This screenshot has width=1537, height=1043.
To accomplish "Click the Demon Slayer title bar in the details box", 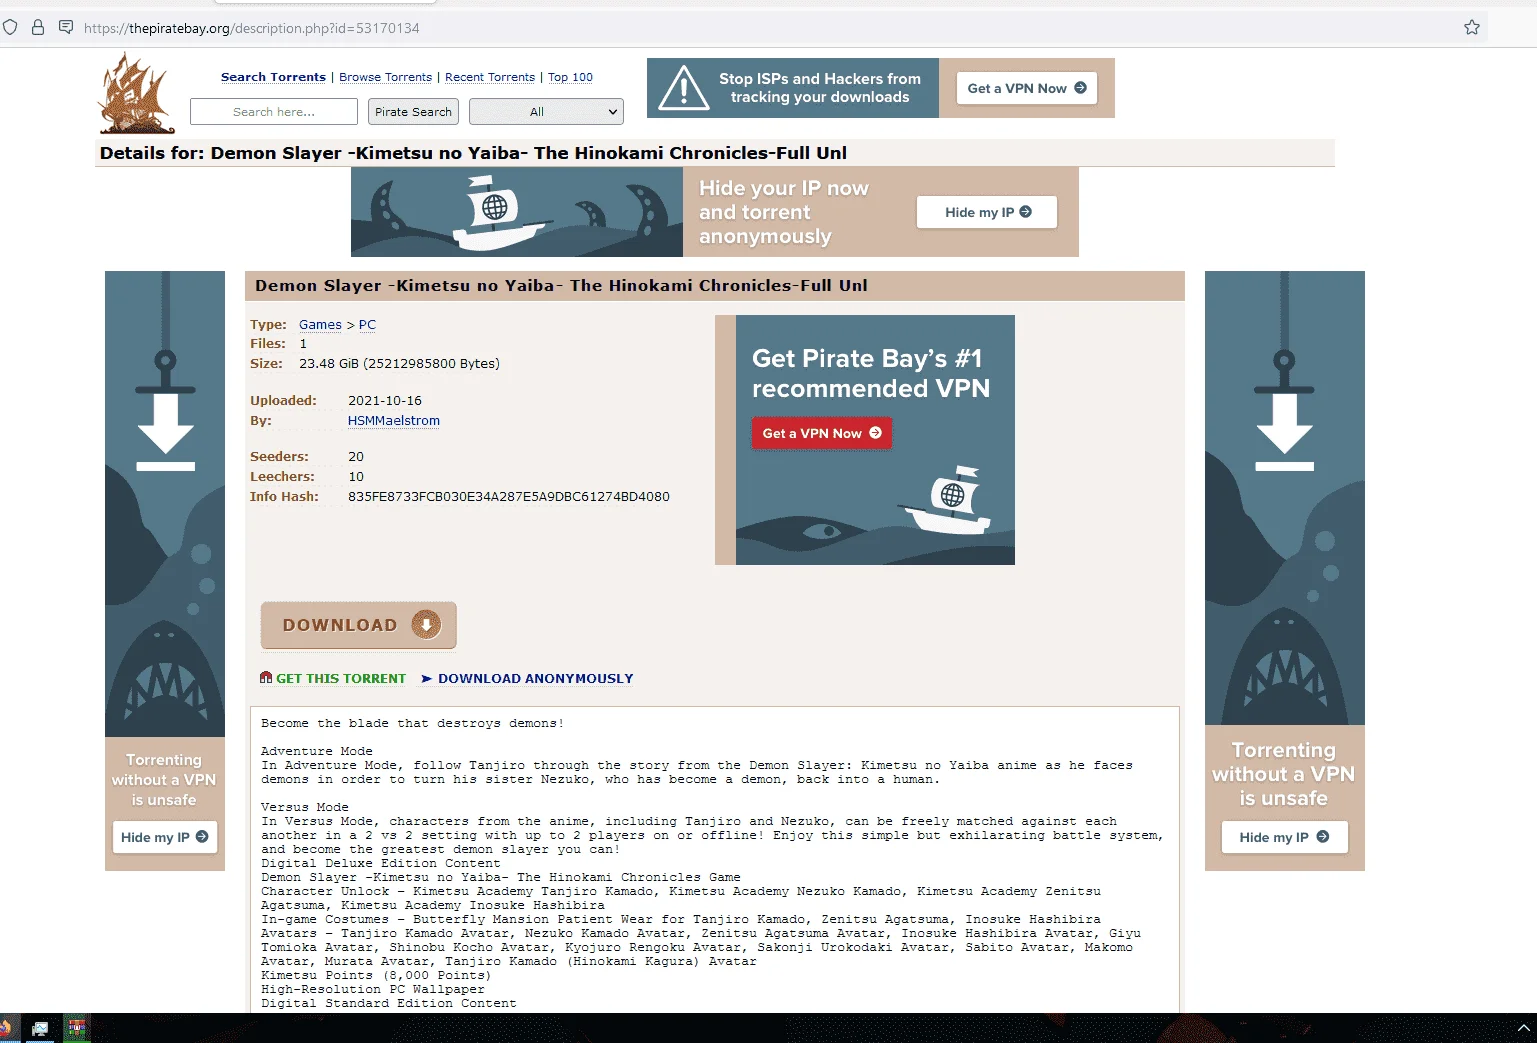I will (715, 286).
